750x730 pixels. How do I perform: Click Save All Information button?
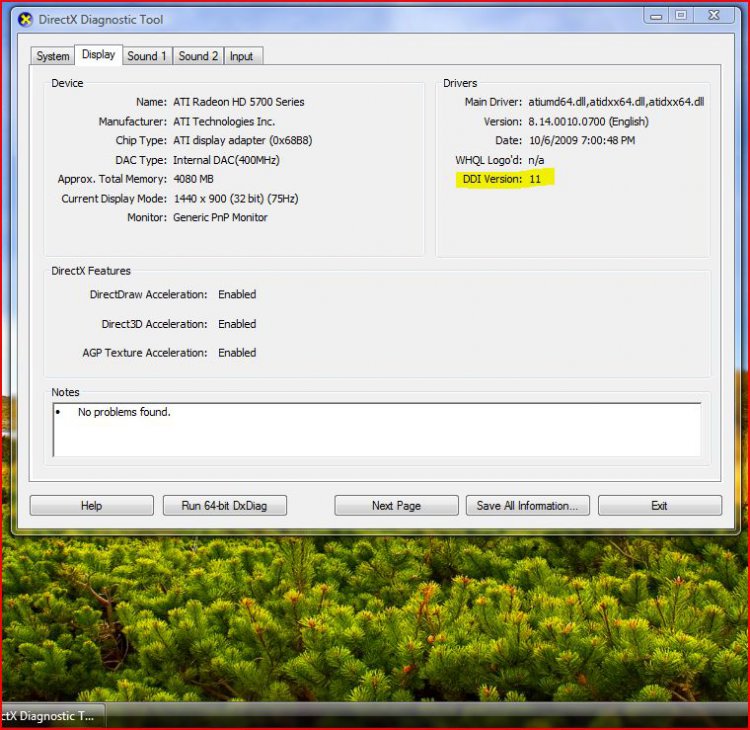click(x=528, y=506)
